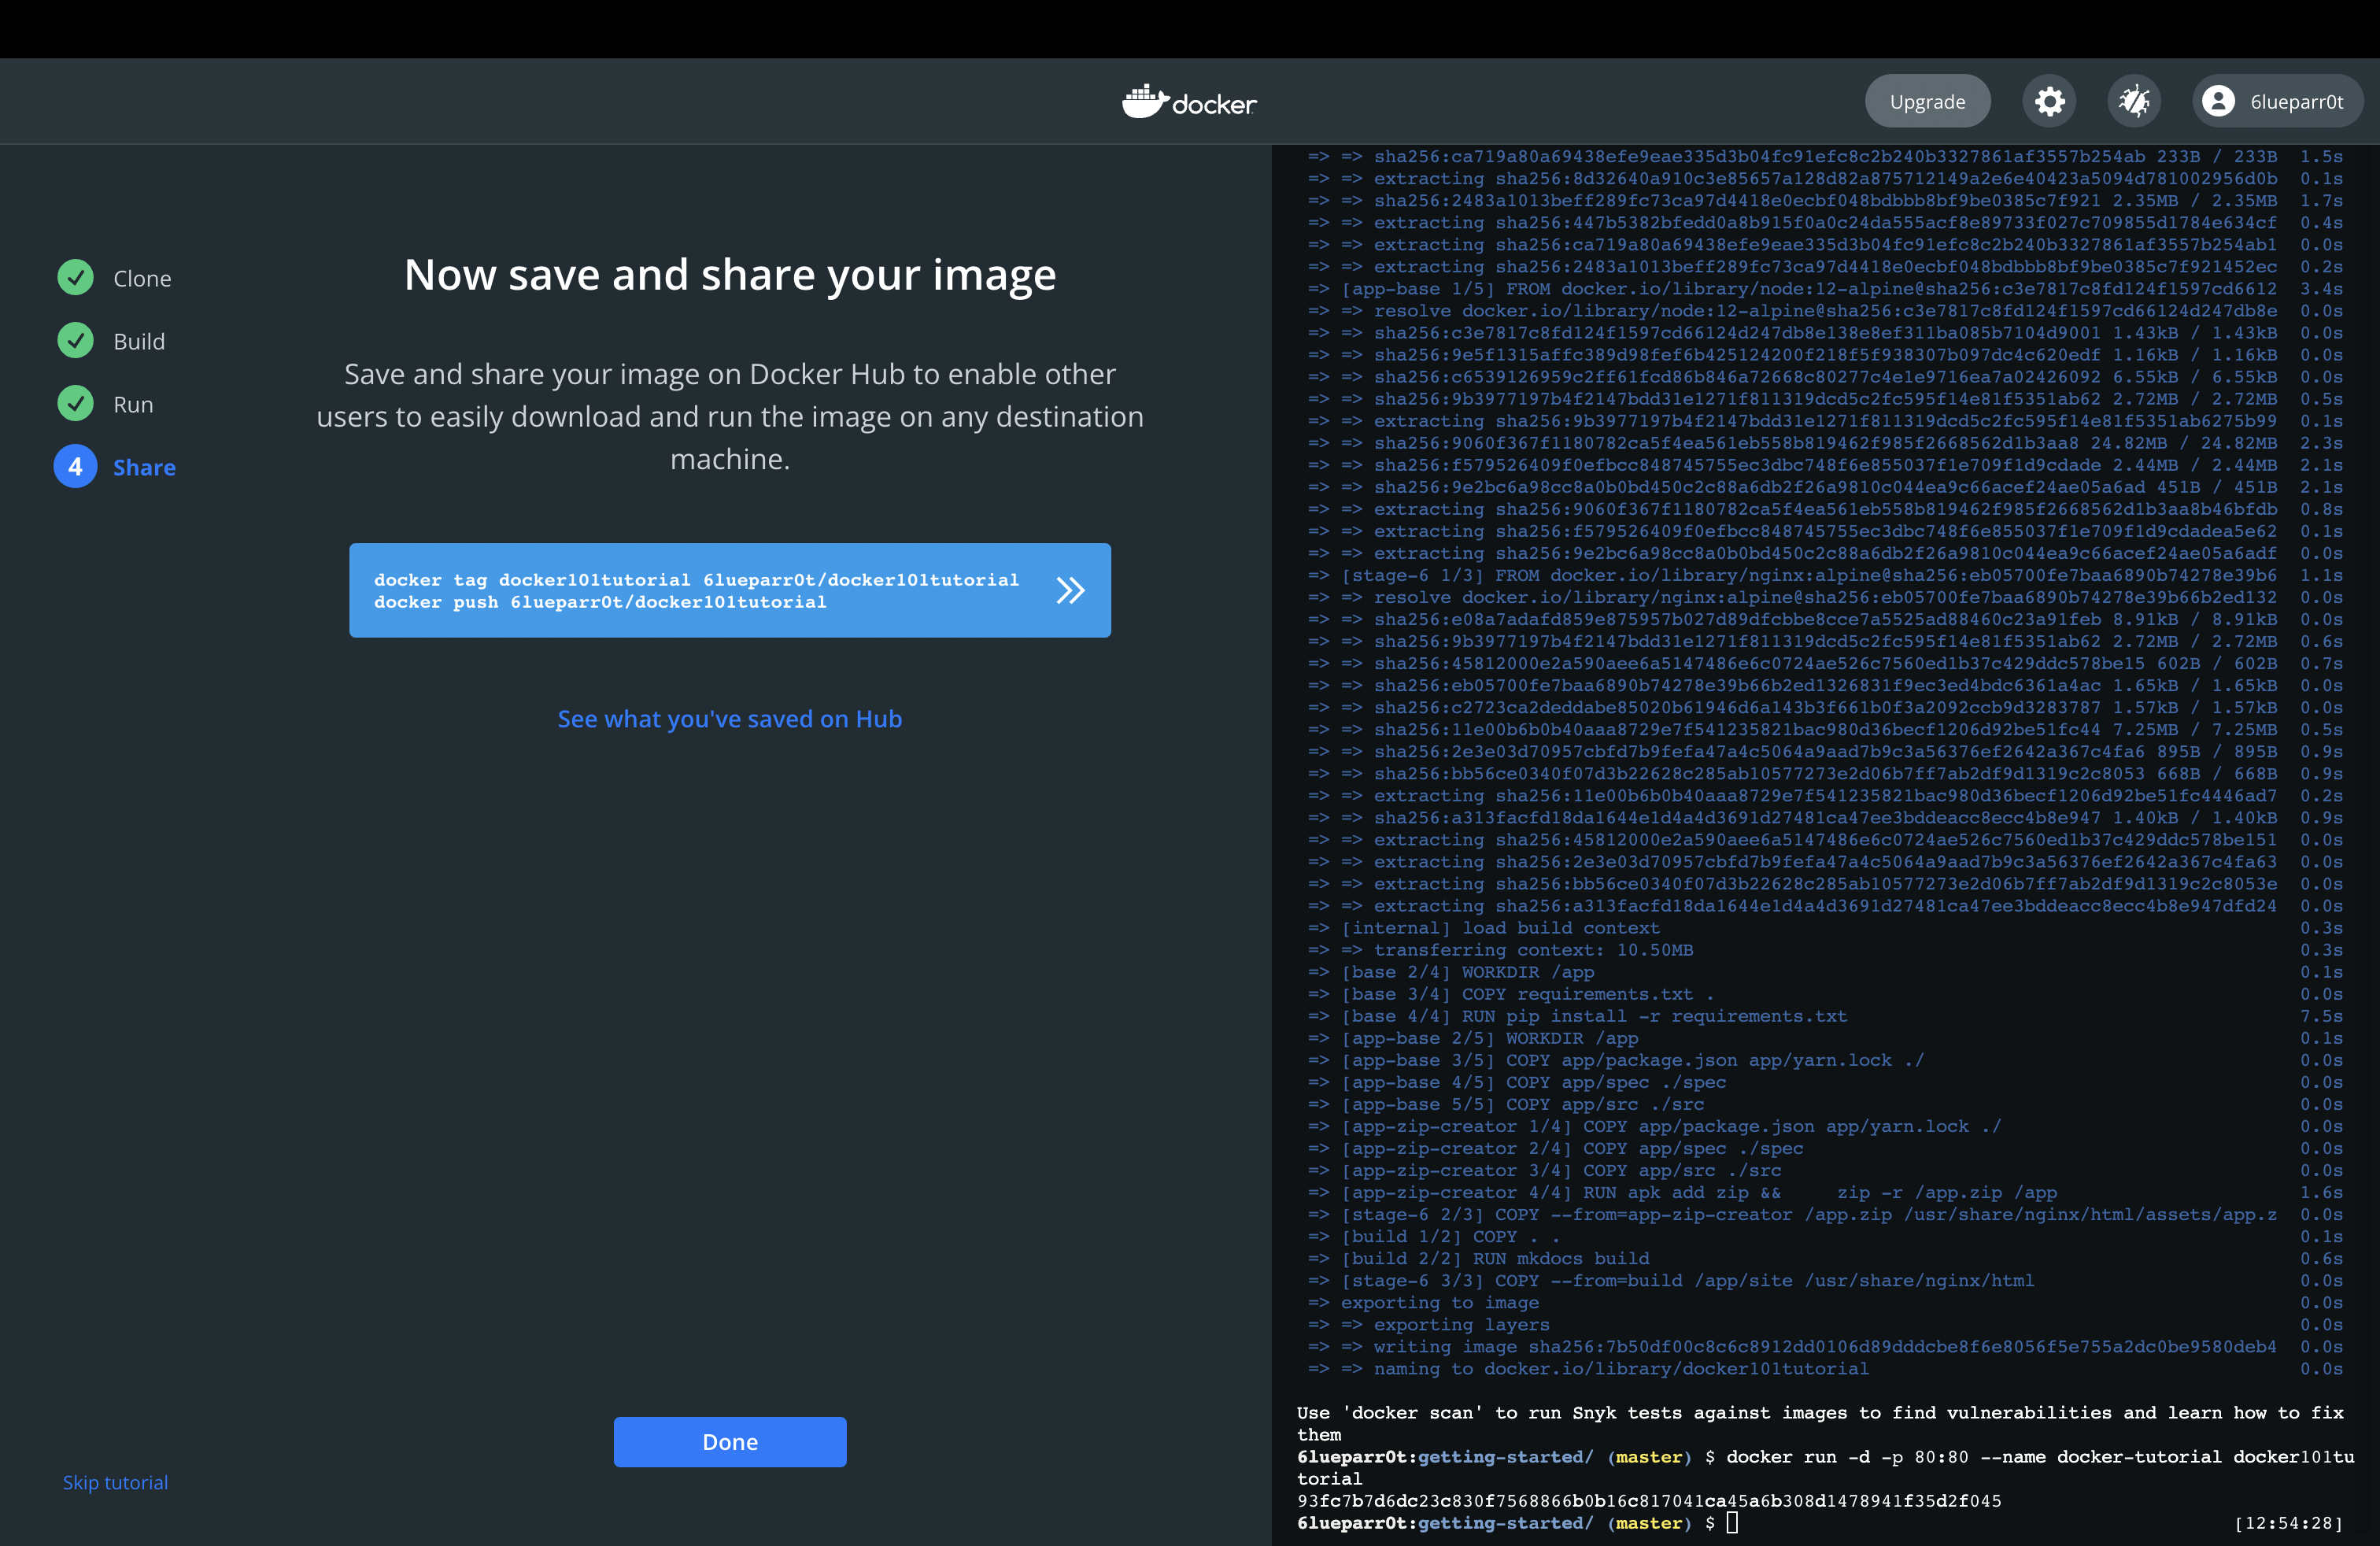Run command with double-chevron arrow icon

[x=1070, y=590]
